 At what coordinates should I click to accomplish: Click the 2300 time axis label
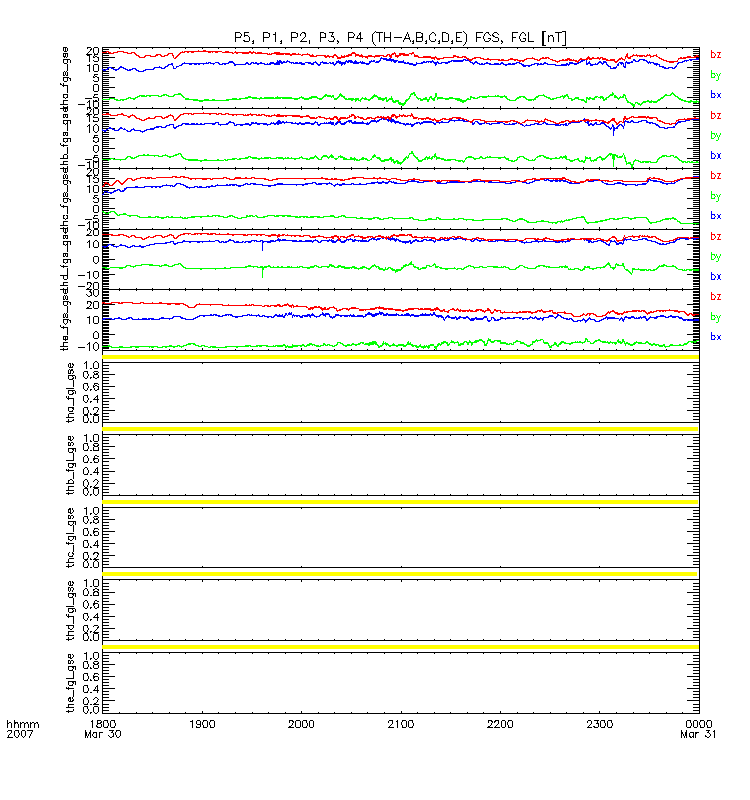click(599, 724)
